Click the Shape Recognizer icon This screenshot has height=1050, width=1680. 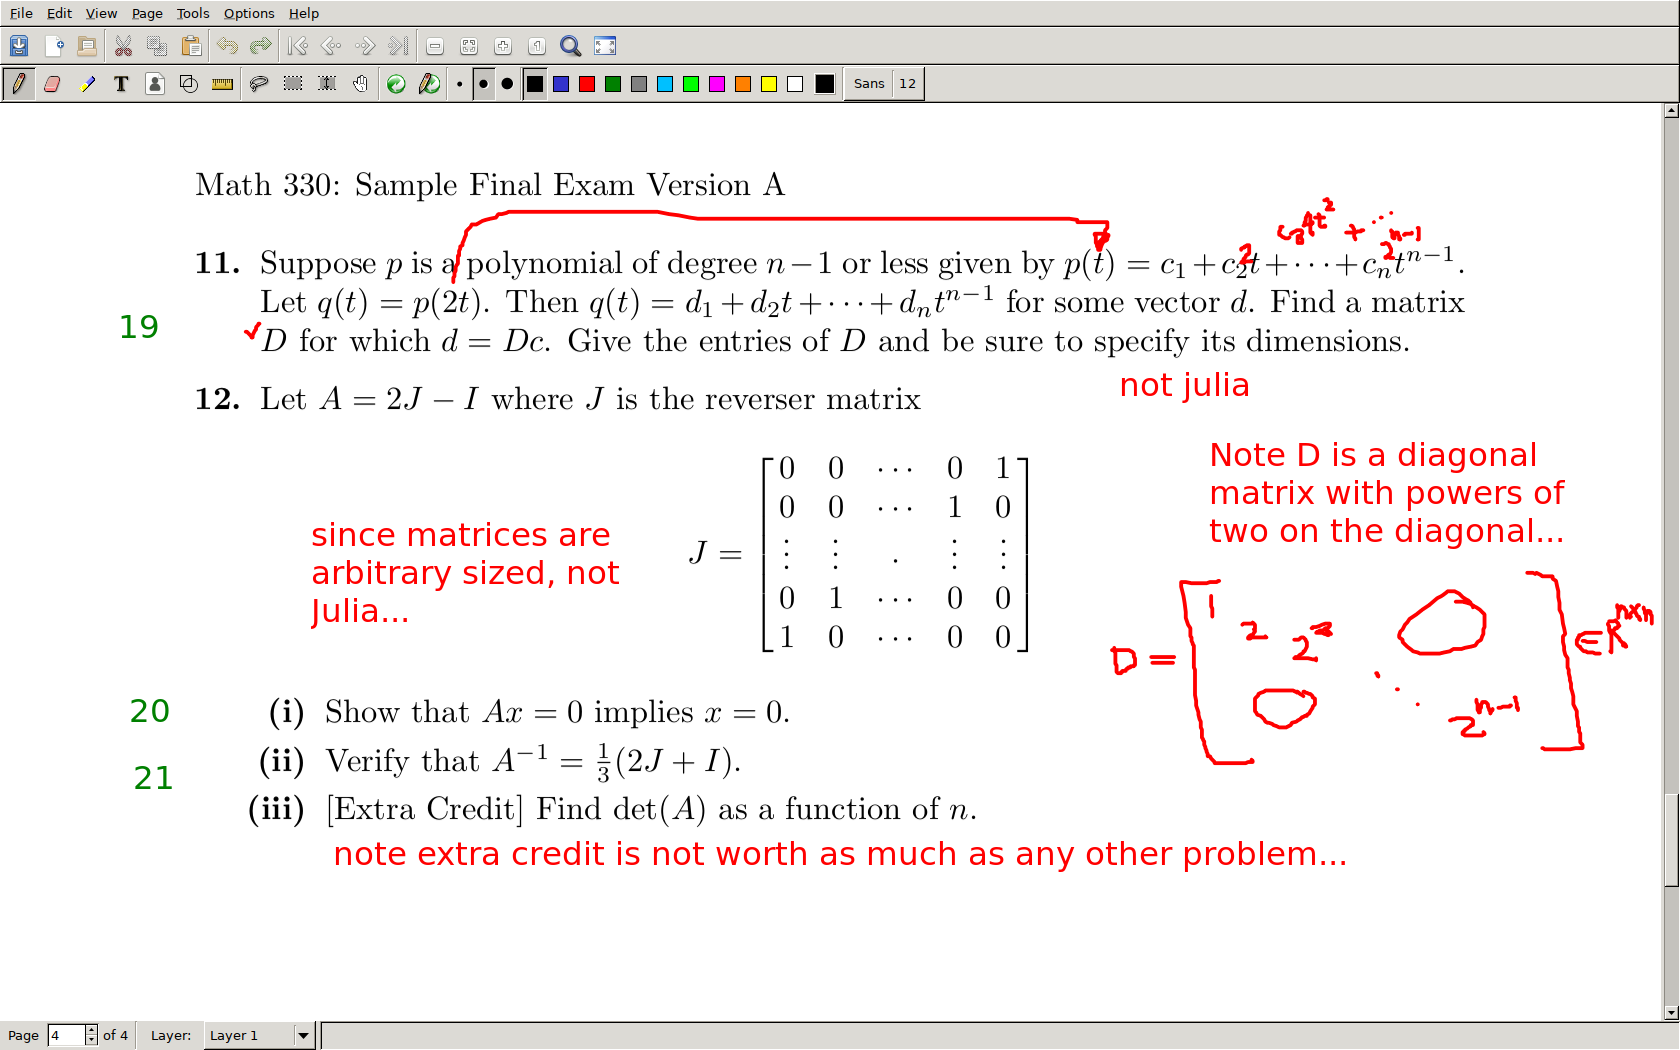coord(188,84)
